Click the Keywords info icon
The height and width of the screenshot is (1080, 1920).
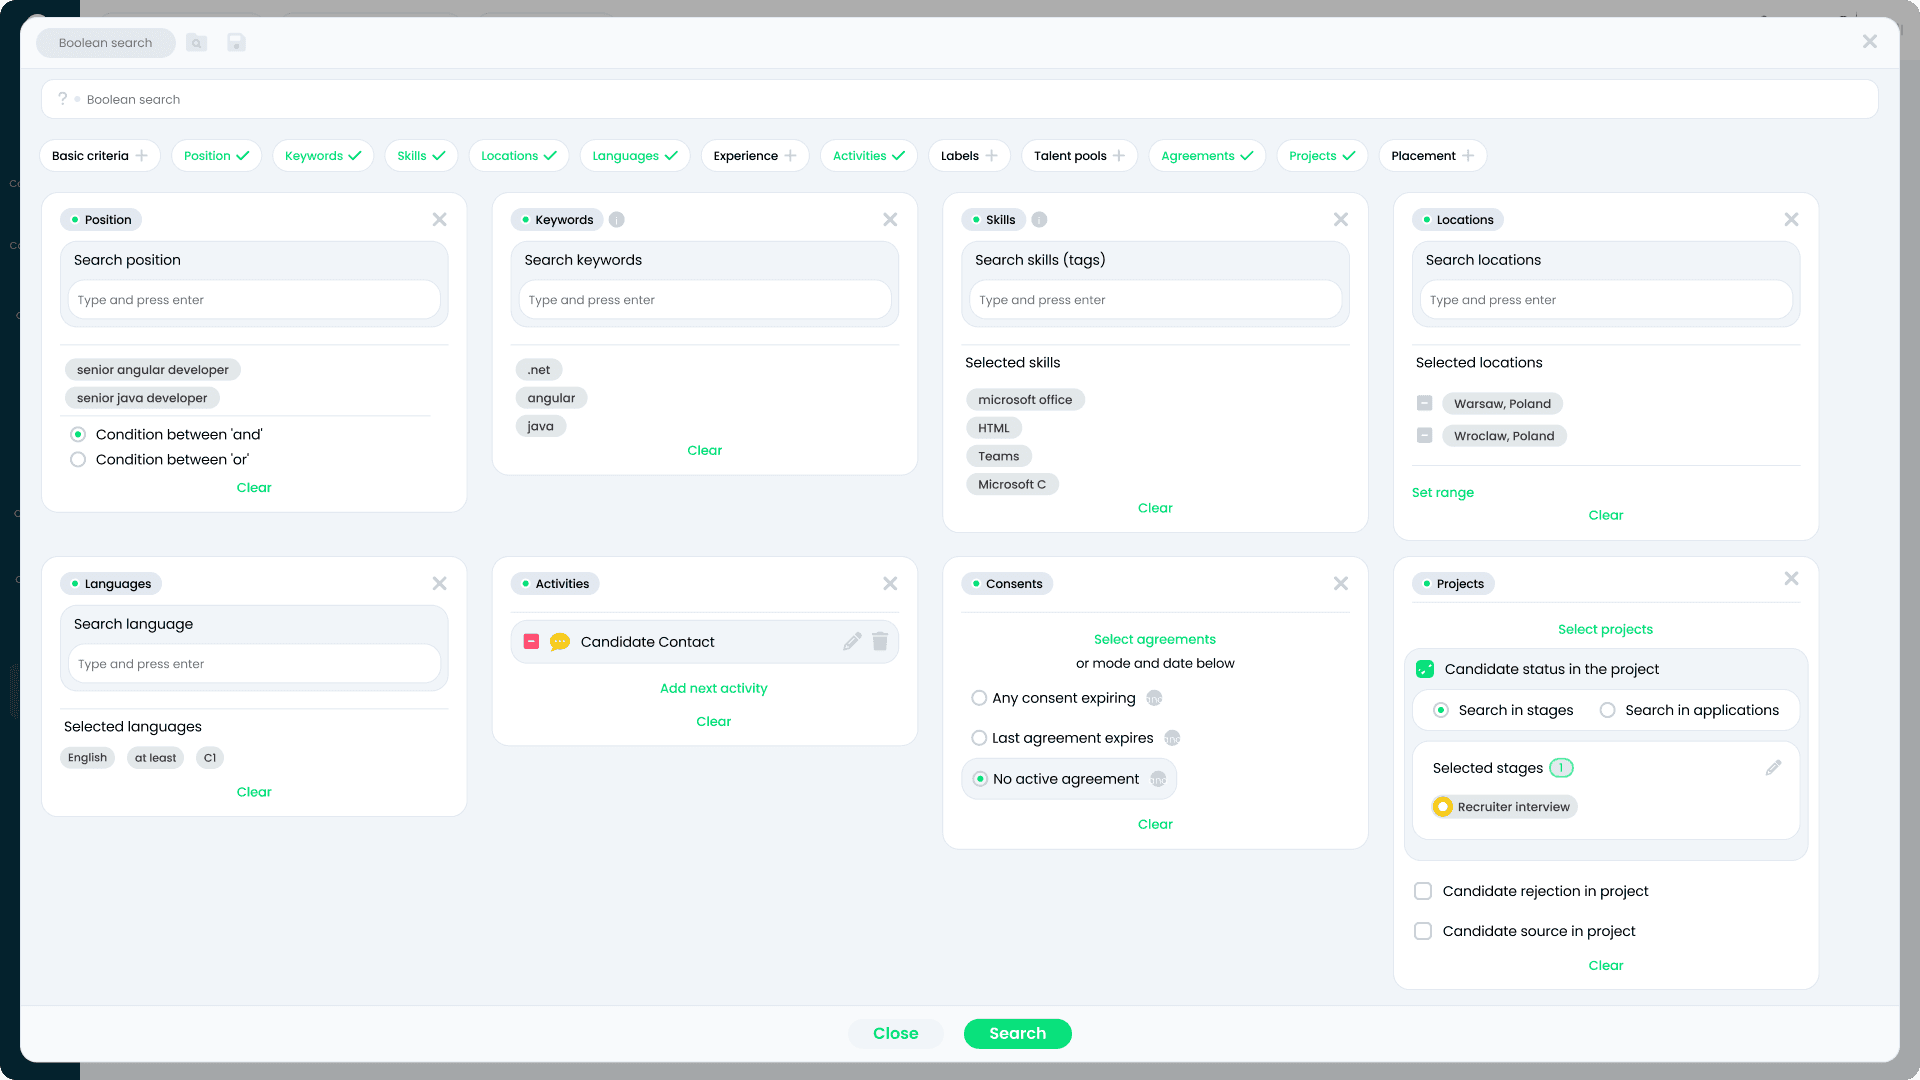pos(617,220)
